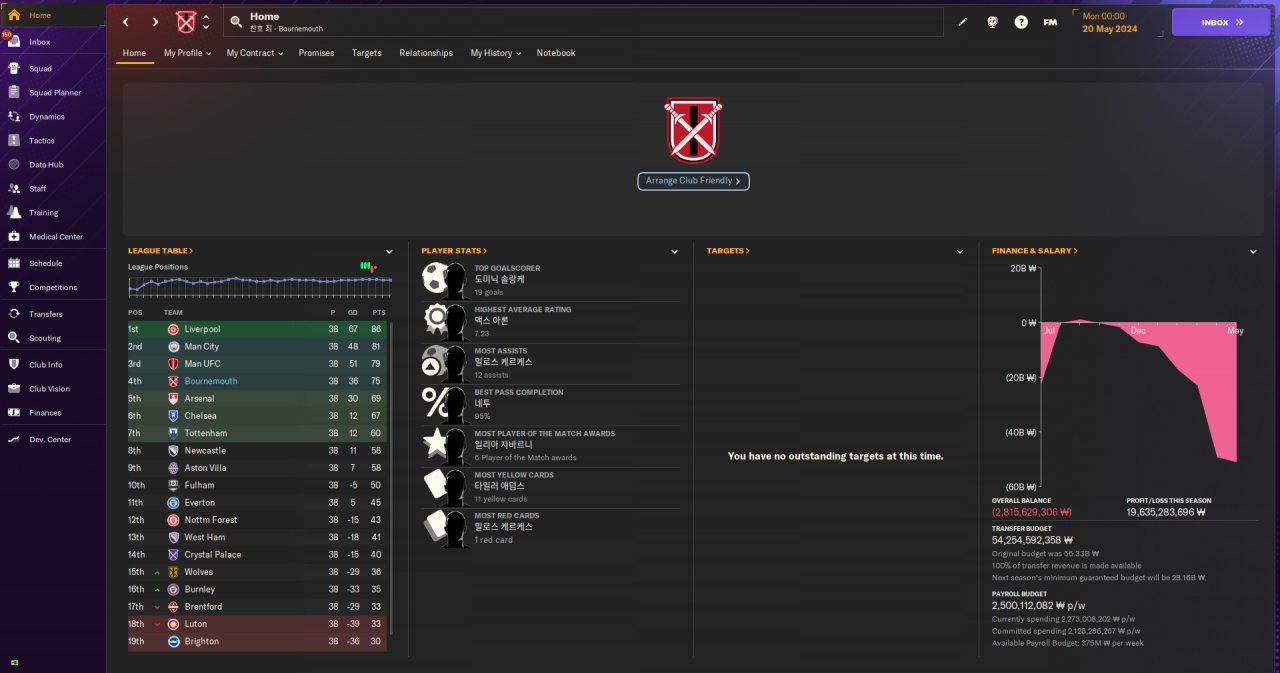Select Man City in league table
This screenshot has height=673, width=1280.
[x=258, y=346]
